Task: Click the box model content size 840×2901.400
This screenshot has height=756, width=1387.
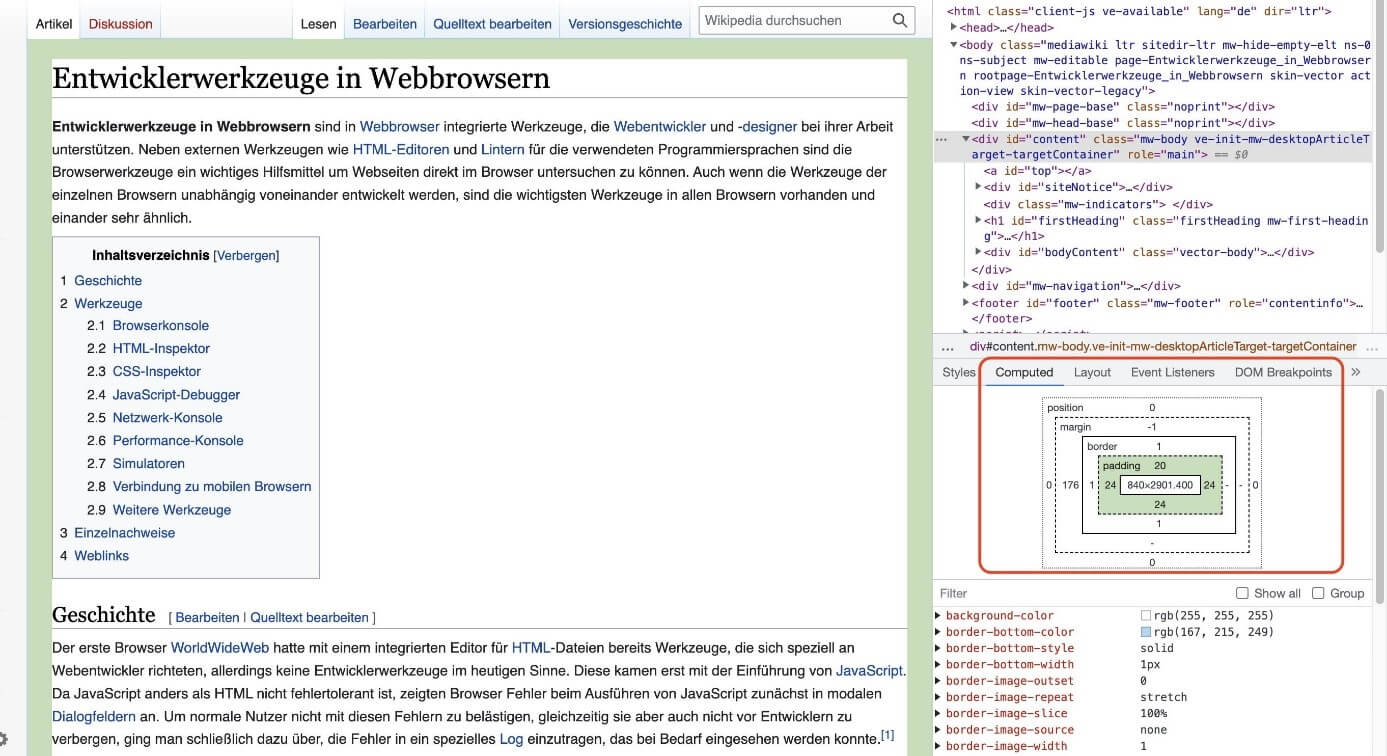Action: pos(1160,485)
